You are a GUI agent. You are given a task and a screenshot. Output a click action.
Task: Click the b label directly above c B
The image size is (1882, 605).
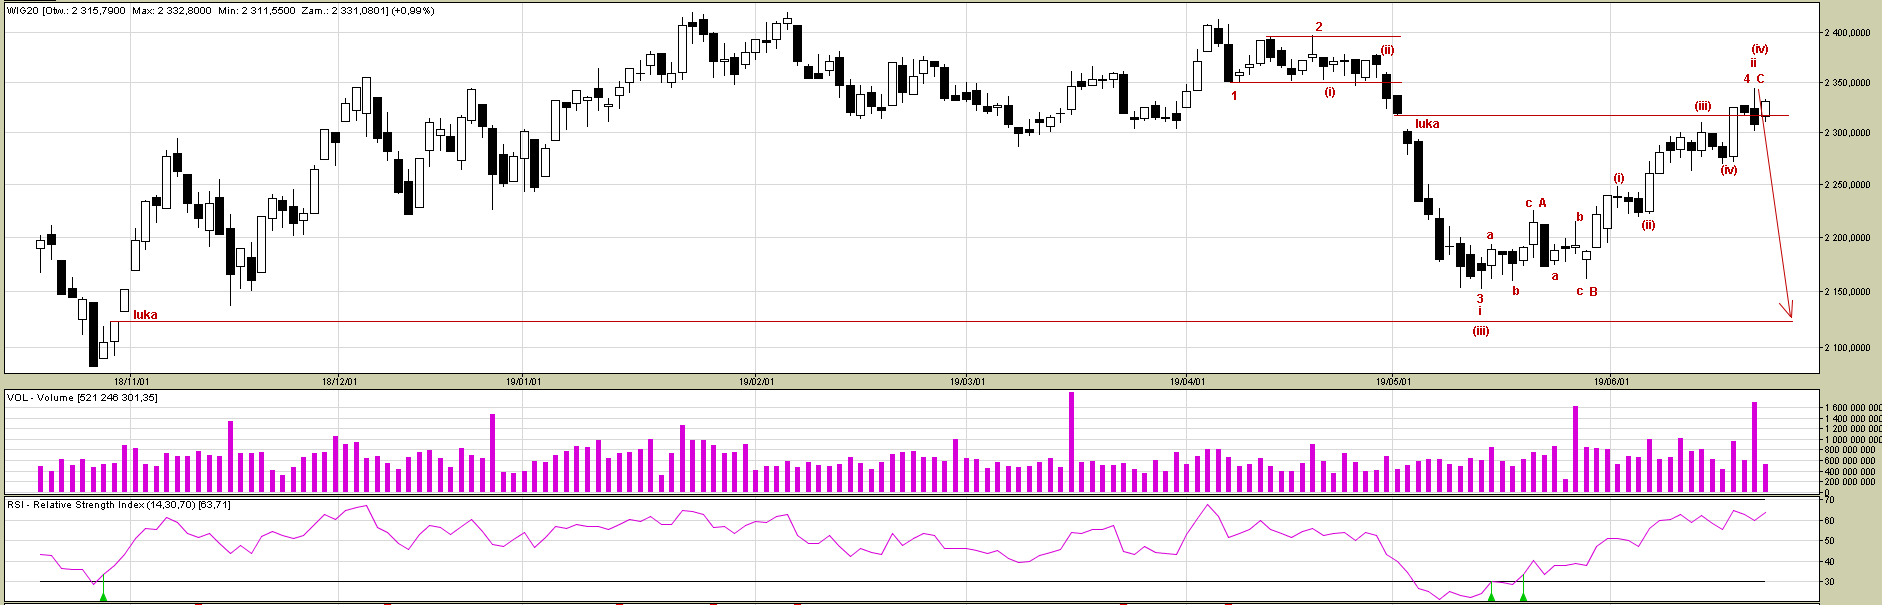click(x=1580, y=217)
